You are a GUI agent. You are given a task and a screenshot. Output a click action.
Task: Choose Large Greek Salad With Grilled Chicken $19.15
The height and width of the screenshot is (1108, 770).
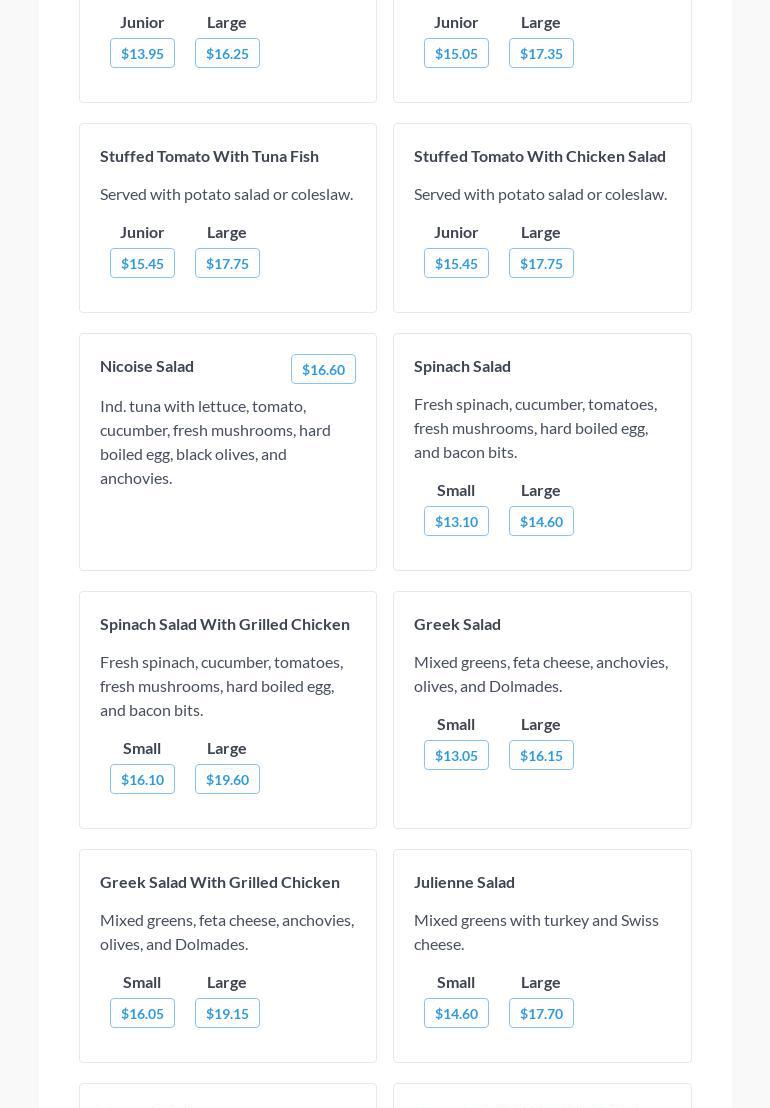pyautogui.click(x=227, y=1014)
